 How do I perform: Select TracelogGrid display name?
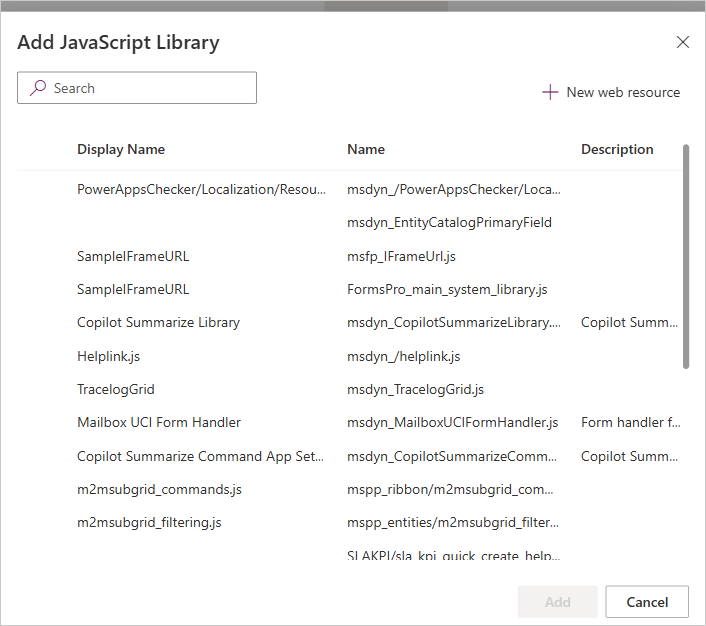(x=116, y=389)
